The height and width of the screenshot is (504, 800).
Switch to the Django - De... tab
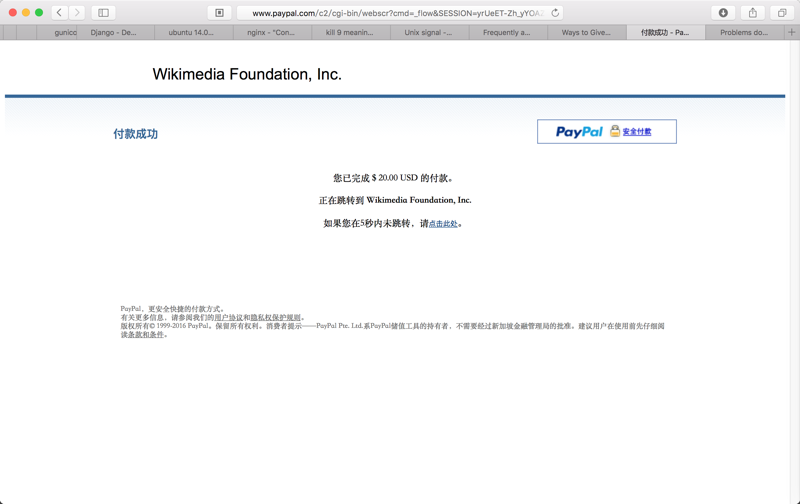[115, 32]
